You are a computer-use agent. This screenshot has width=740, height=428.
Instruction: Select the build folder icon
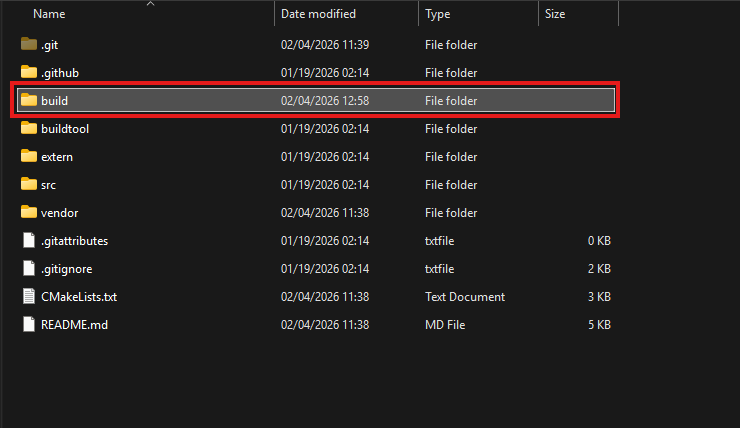(x=28, y=101)
